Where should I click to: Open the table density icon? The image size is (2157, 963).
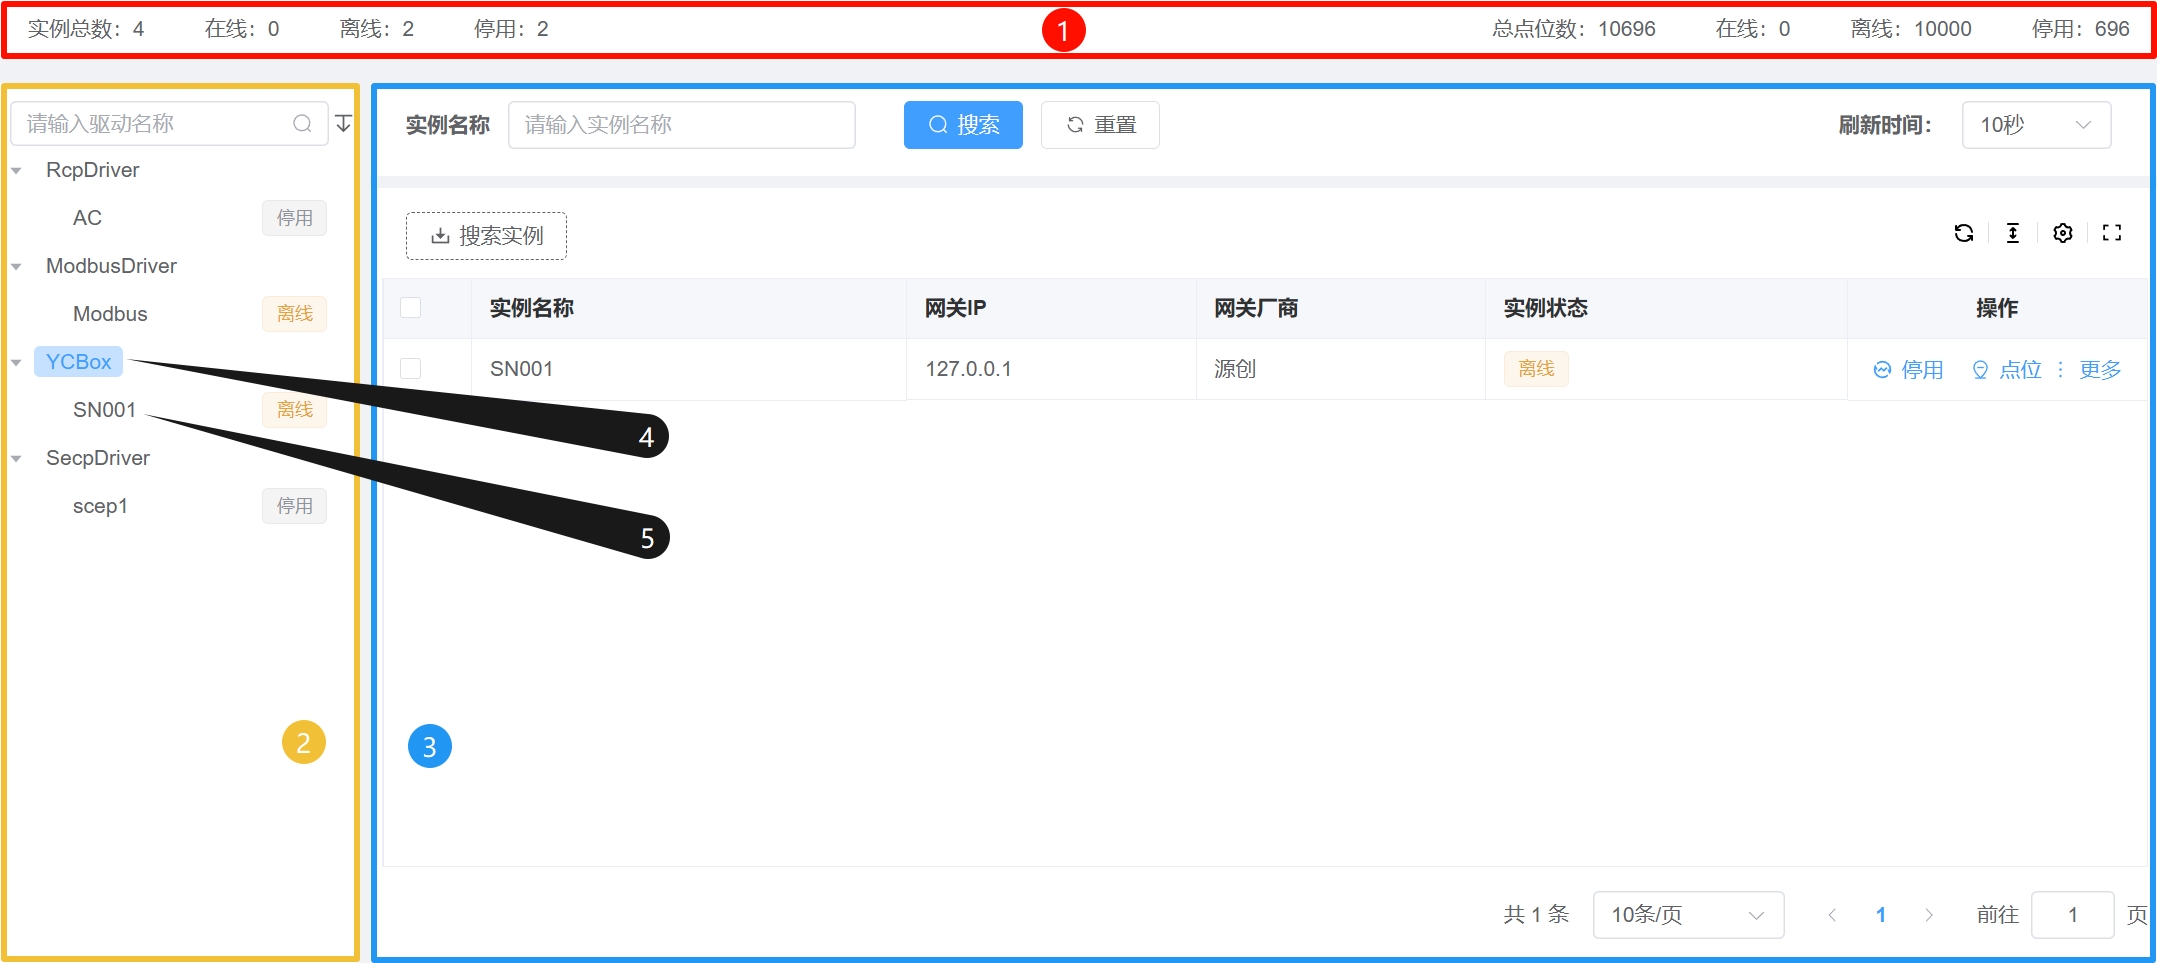coord(2013,233)
